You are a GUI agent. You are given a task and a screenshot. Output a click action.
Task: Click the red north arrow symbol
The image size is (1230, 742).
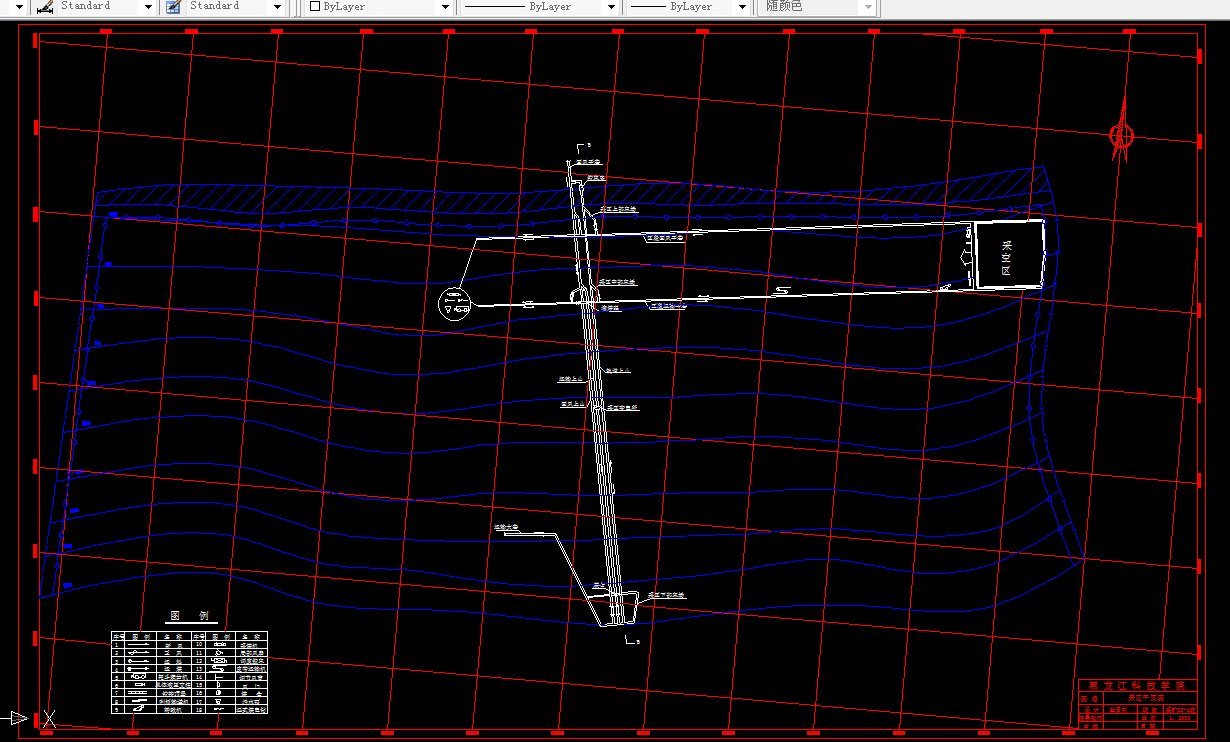(1121, 131)
